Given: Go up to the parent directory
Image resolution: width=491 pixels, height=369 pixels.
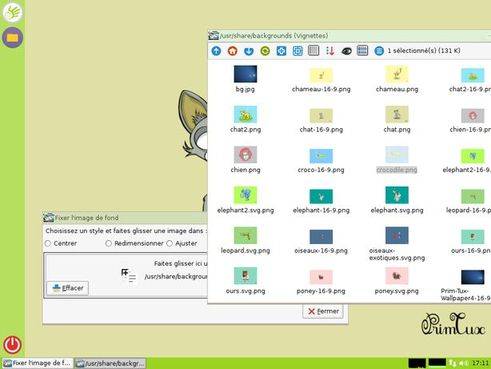Looking at the screenshot, I should tap(216, 51).
